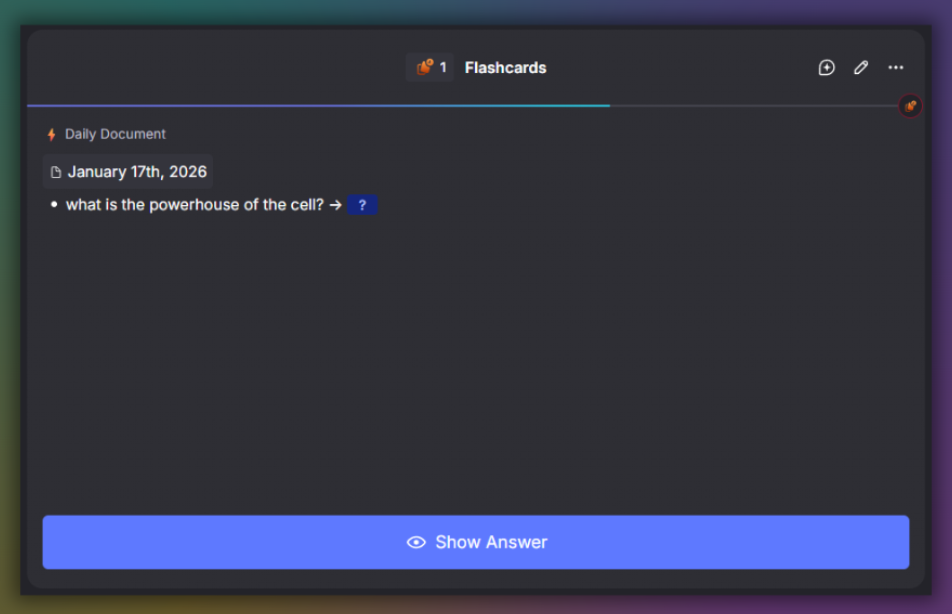Click the orange deck icon beside Flashcards title

click(x=424, y=67)
